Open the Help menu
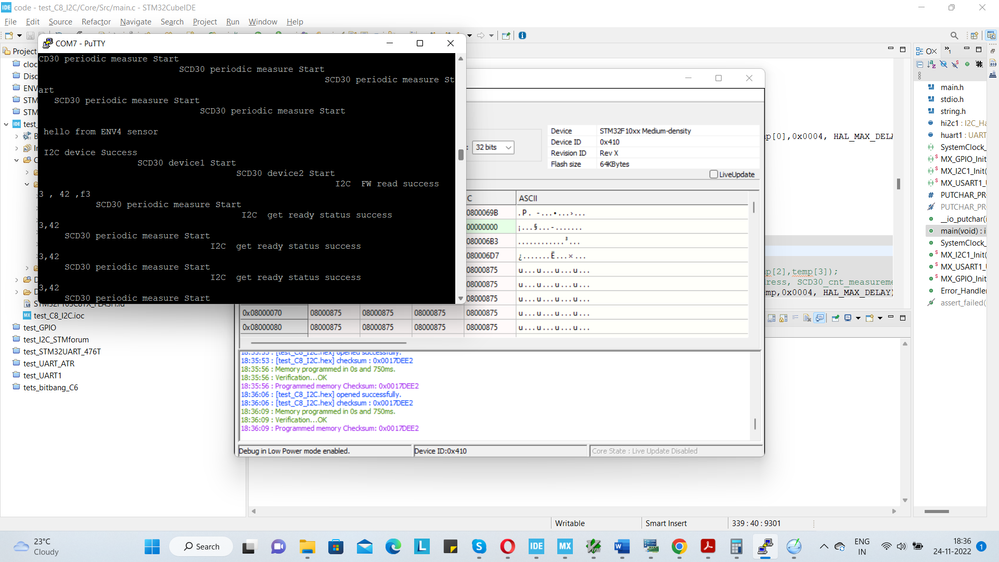This screenshot has width=999, height=562. pyautogui.click(x=295, y=22)
